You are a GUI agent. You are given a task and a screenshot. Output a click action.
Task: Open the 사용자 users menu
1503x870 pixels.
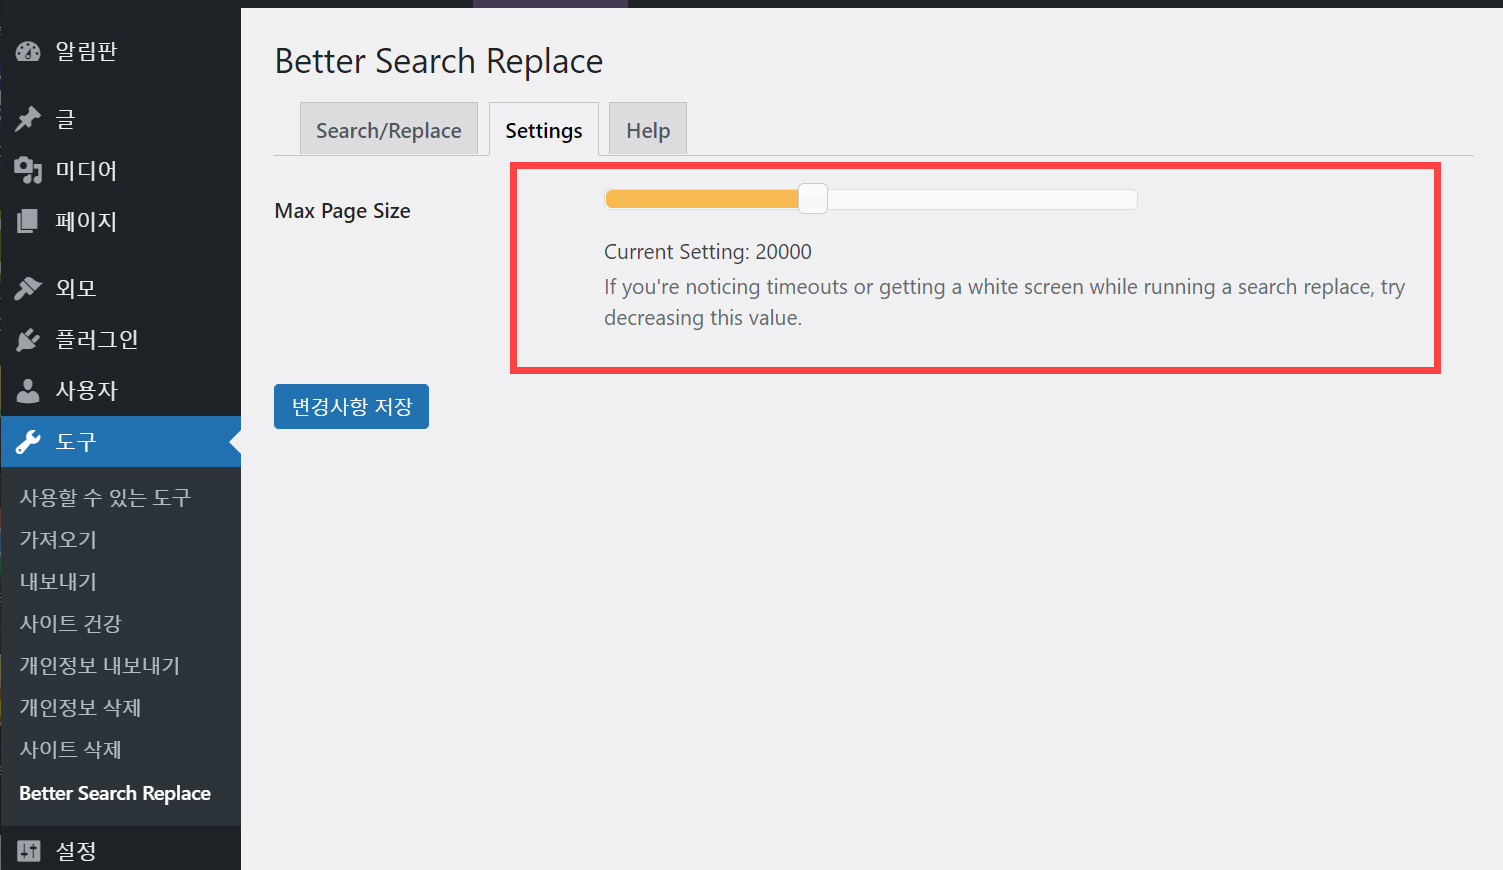[x=120, y=390]
